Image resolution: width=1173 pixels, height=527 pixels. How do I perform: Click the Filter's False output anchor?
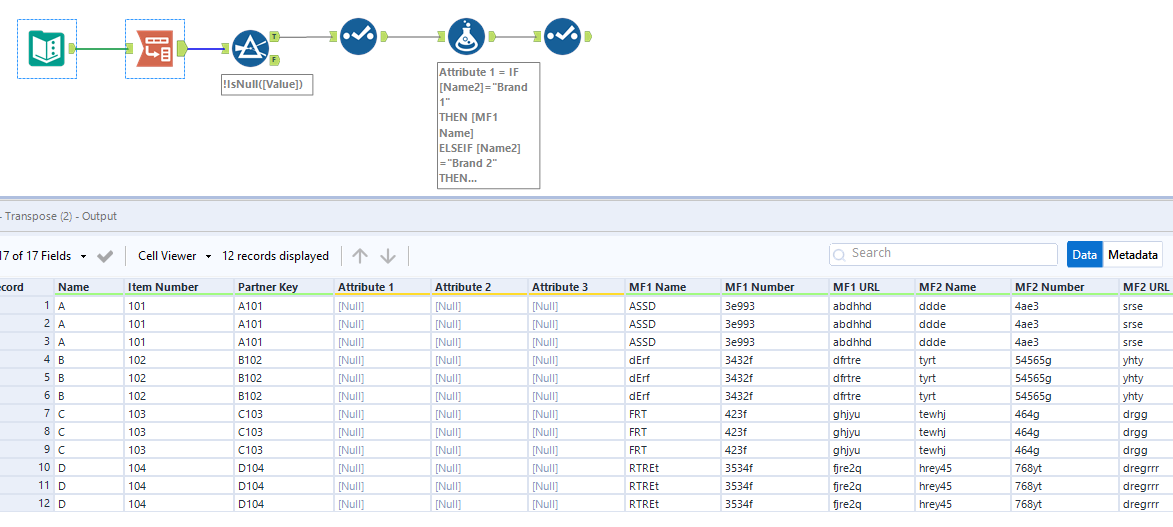(275, 61)
